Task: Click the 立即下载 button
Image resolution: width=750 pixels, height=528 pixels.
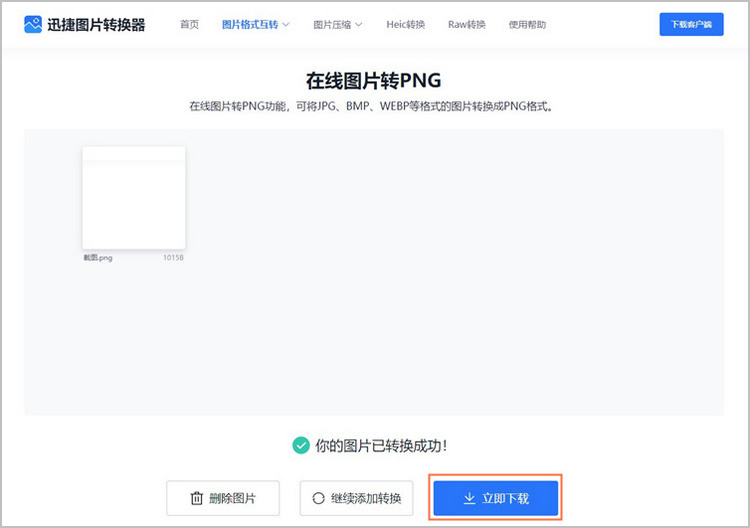Action: (496, 498)
